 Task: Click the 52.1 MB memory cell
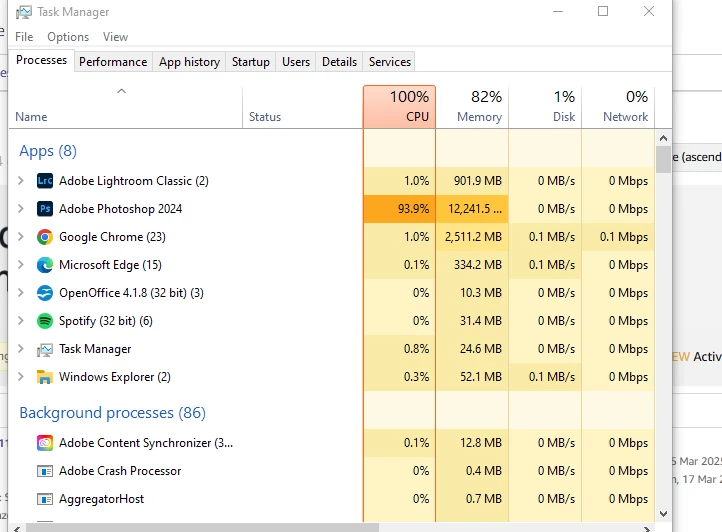pyautogui.click(x=472, y=377)
